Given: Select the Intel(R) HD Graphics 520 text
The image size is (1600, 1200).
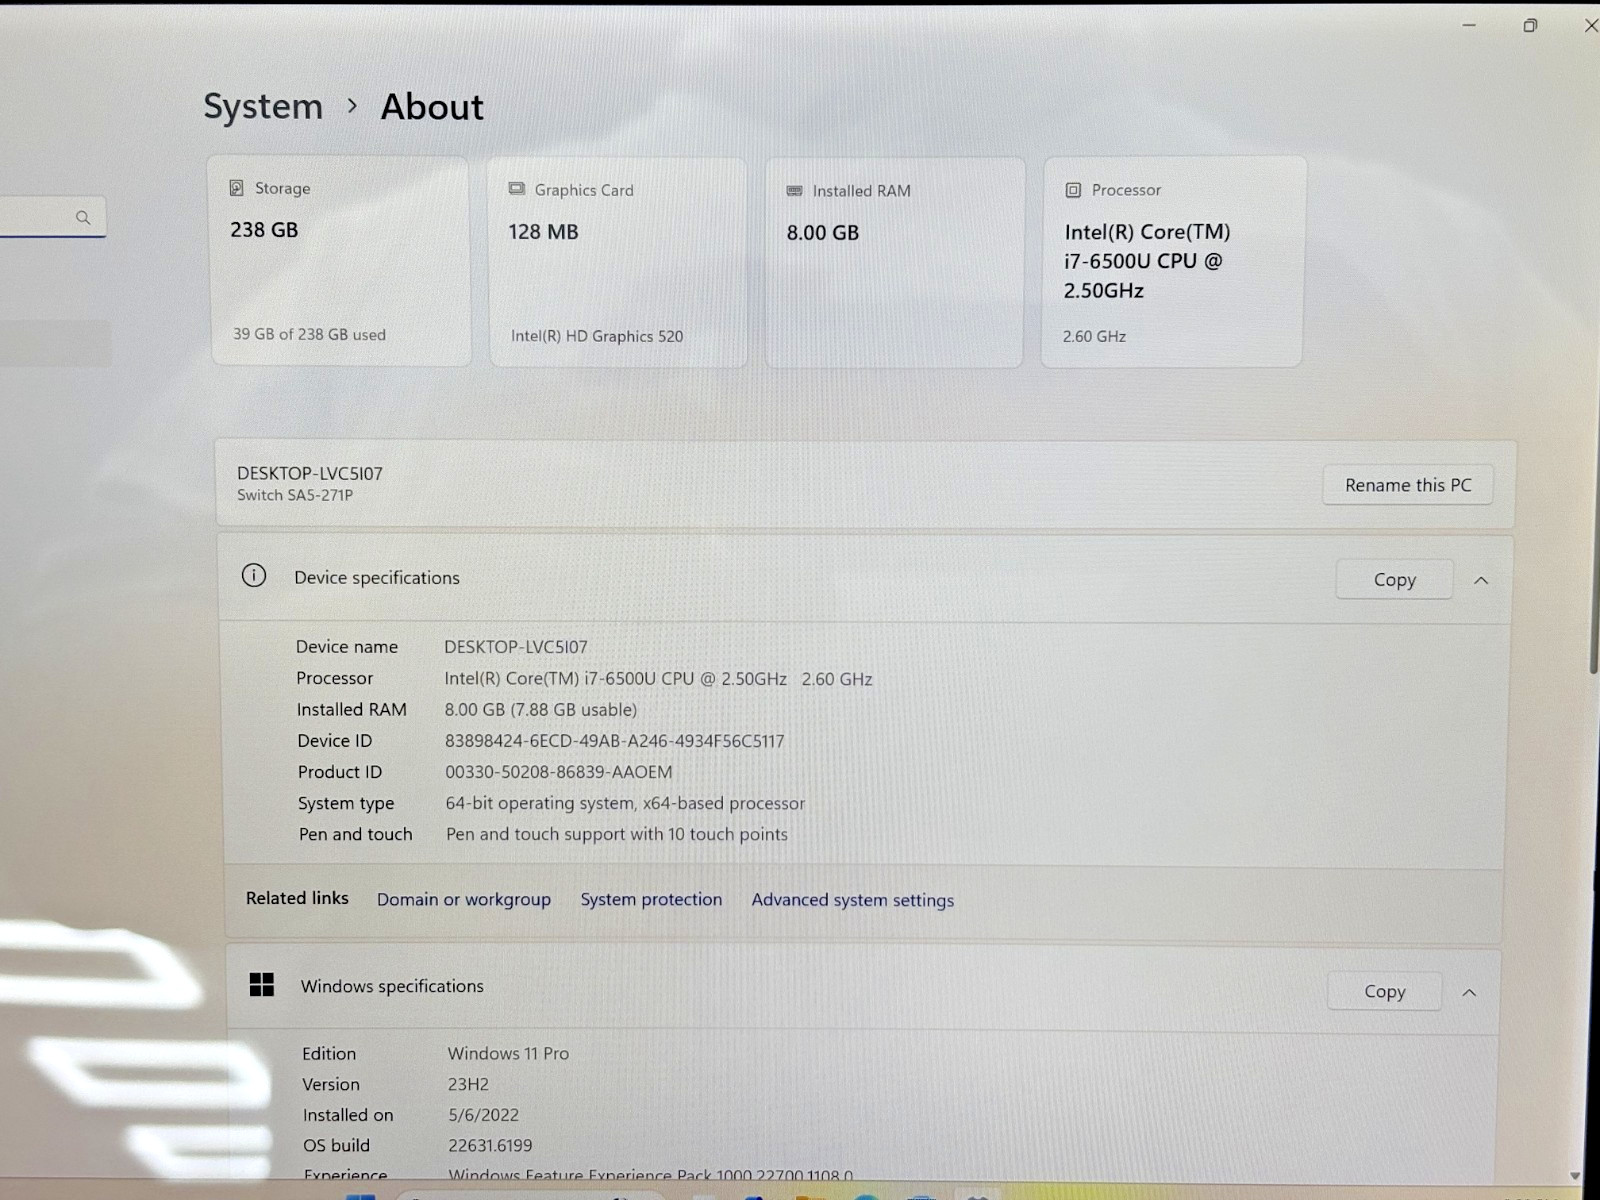Looking at the screenshot, I should (597, 336).
